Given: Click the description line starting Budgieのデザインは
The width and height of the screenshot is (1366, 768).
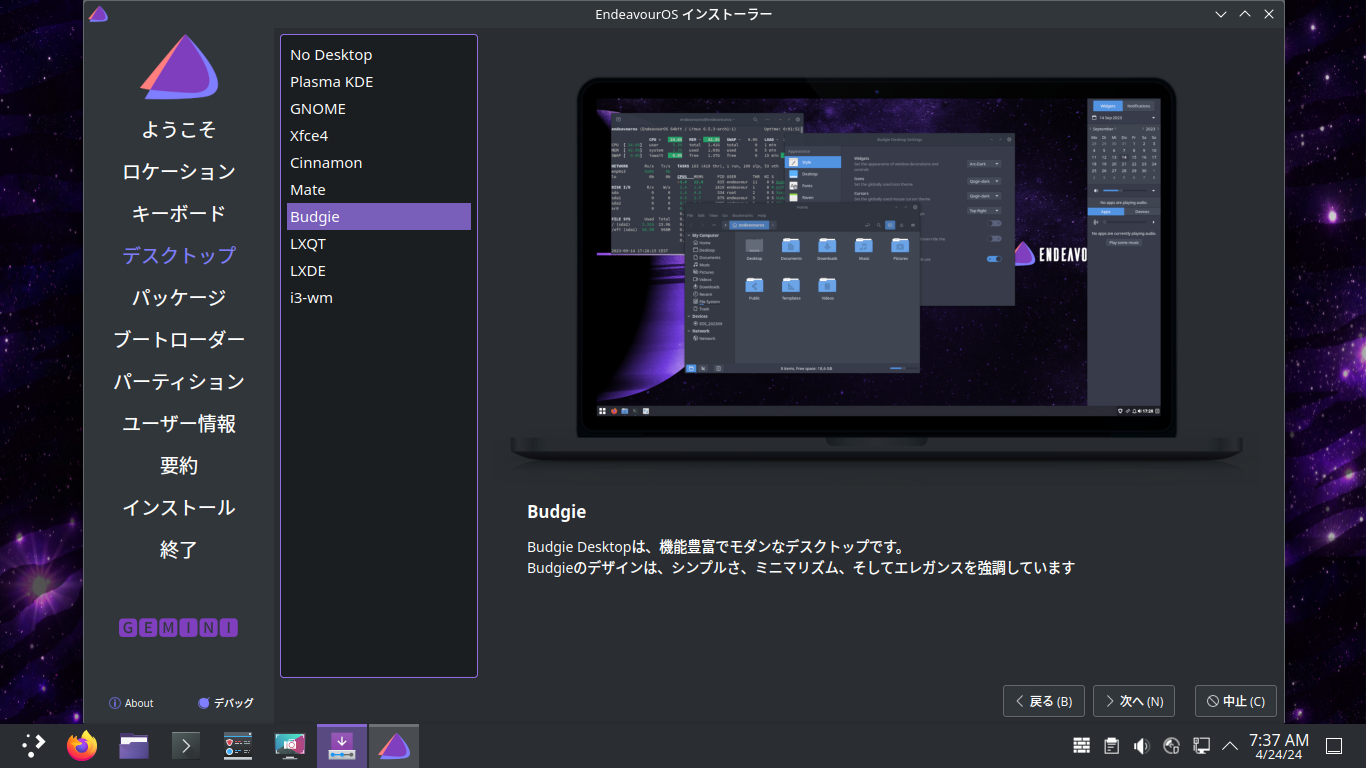Looking at the screenshot, I should pos(800,568).
